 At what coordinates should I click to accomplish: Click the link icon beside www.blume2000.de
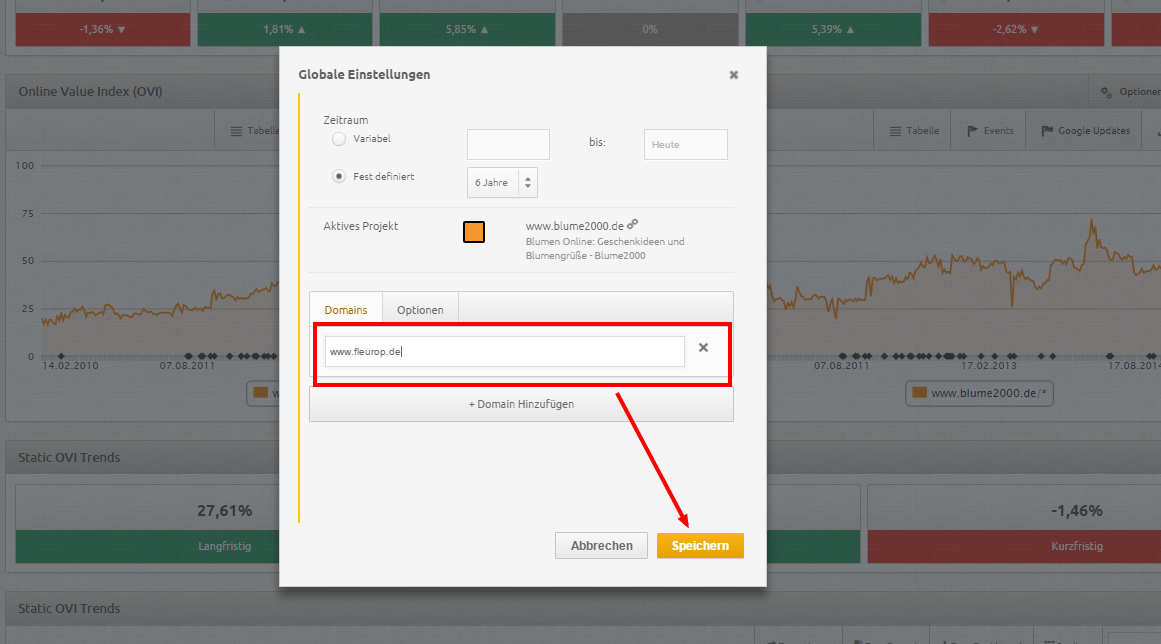(x=633, y=225)
